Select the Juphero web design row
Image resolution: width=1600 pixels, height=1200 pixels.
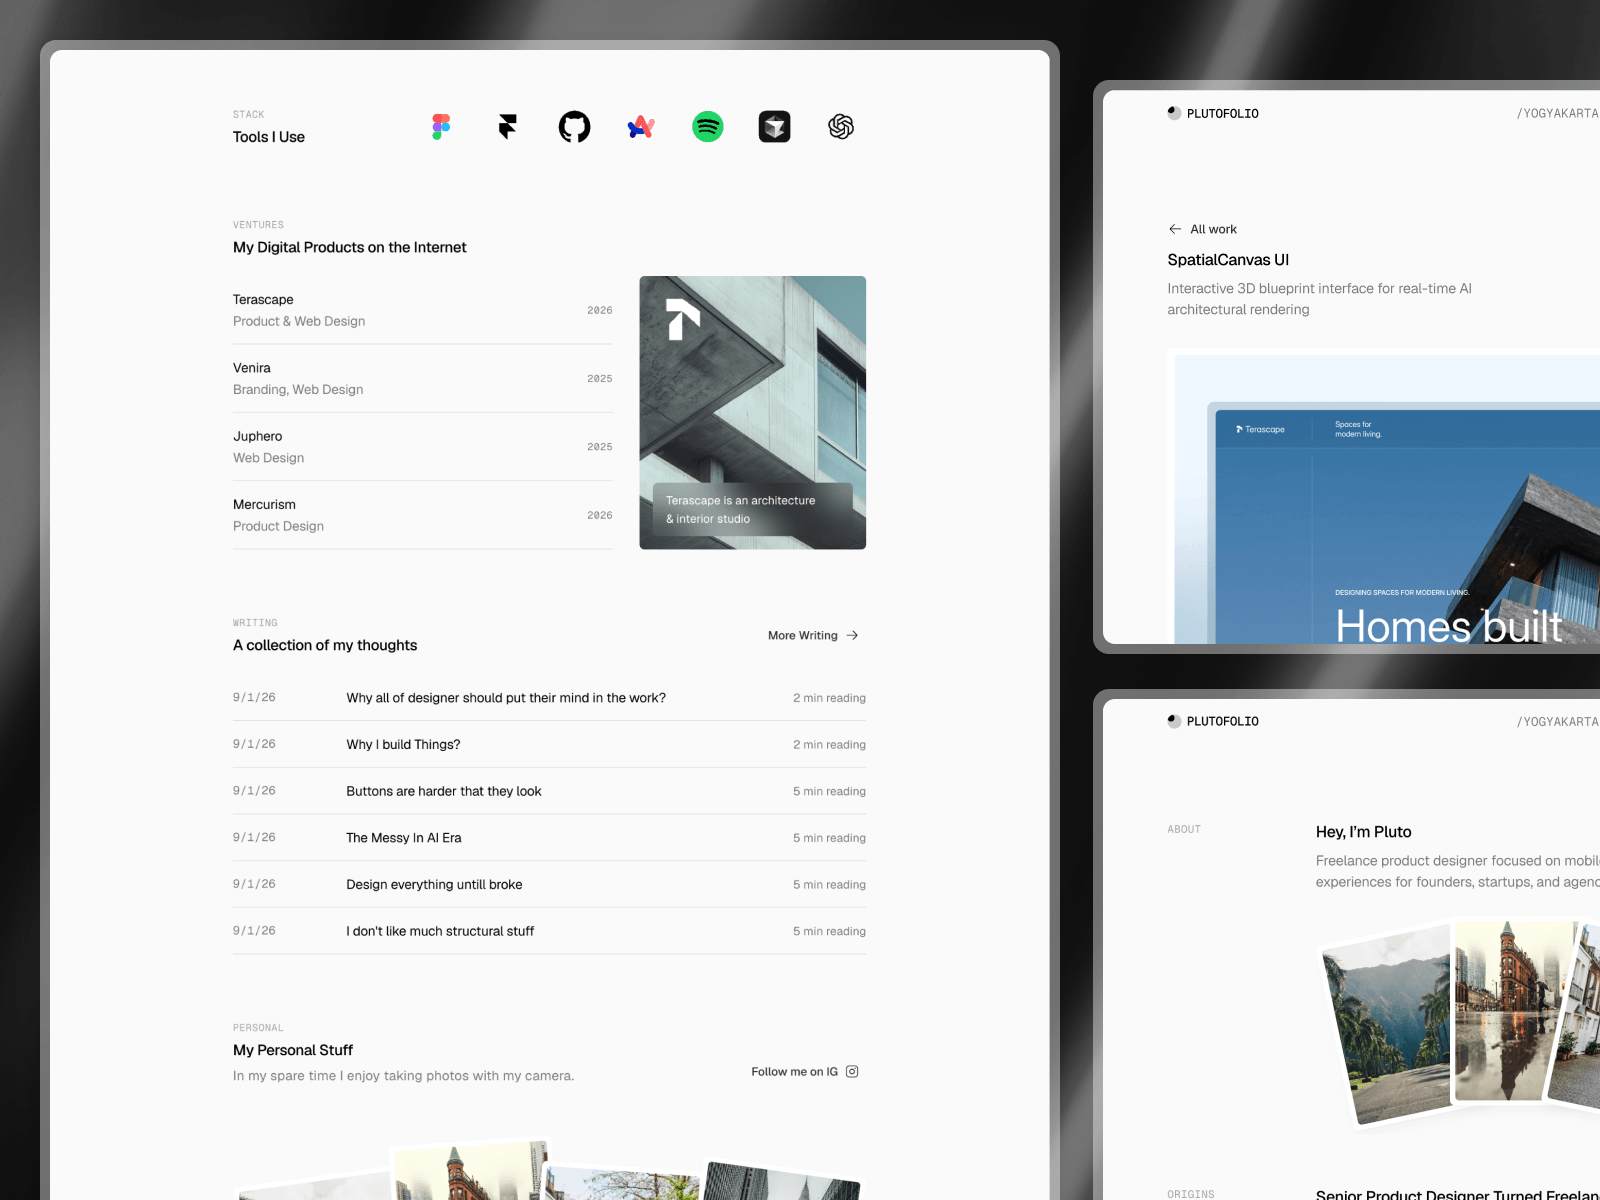point(423,447)
